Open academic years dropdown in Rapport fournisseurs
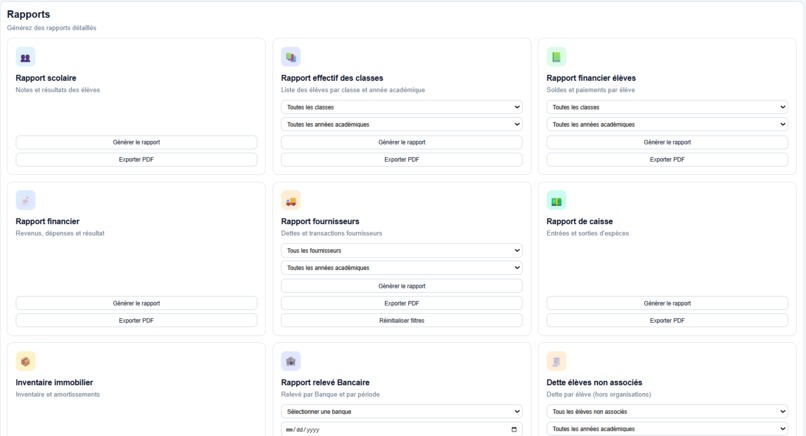Image resolution: width=806 pixels, height=436 pixels. 401,268
